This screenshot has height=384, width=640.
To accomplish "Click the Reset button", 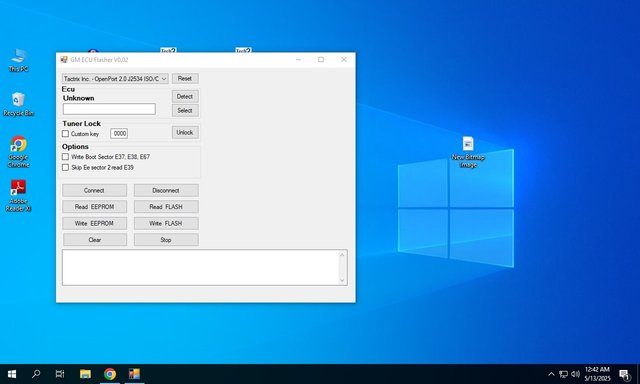I will click(x=185, y=78).
